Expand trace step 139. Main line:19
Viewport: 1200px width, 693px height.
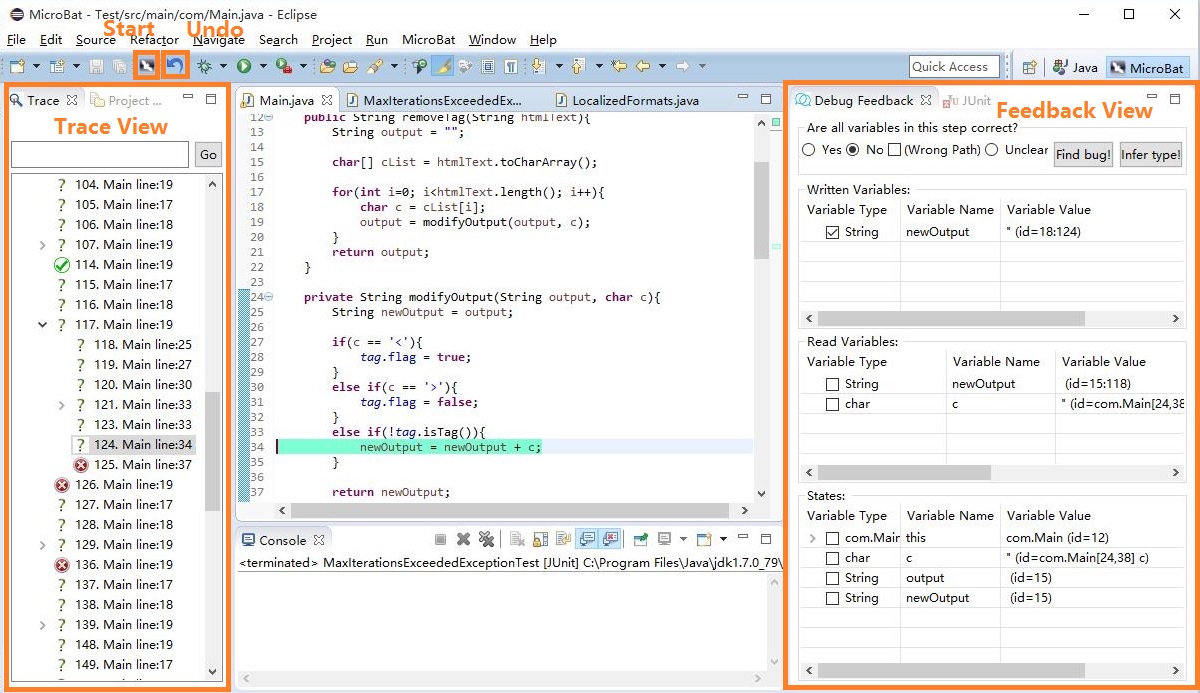point(42,625)
